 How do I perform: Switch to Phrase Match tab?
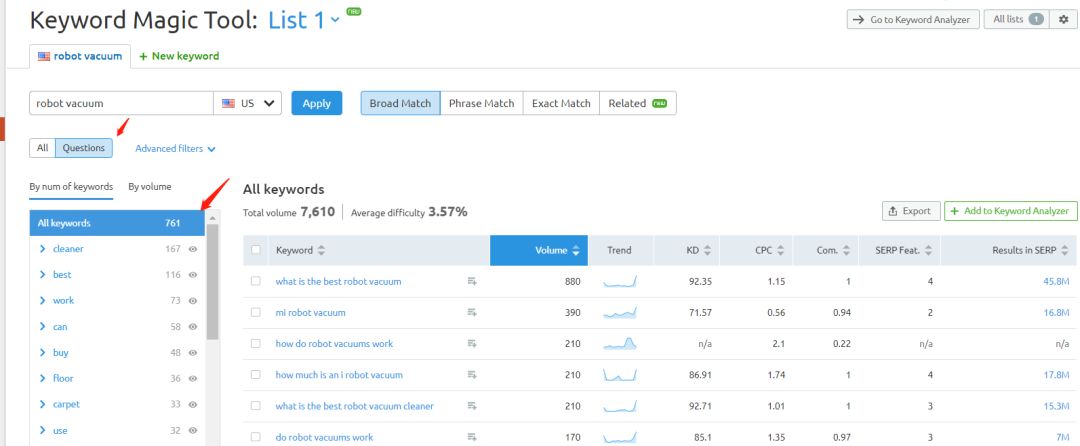pyautogui.click(x=480, y=103)
